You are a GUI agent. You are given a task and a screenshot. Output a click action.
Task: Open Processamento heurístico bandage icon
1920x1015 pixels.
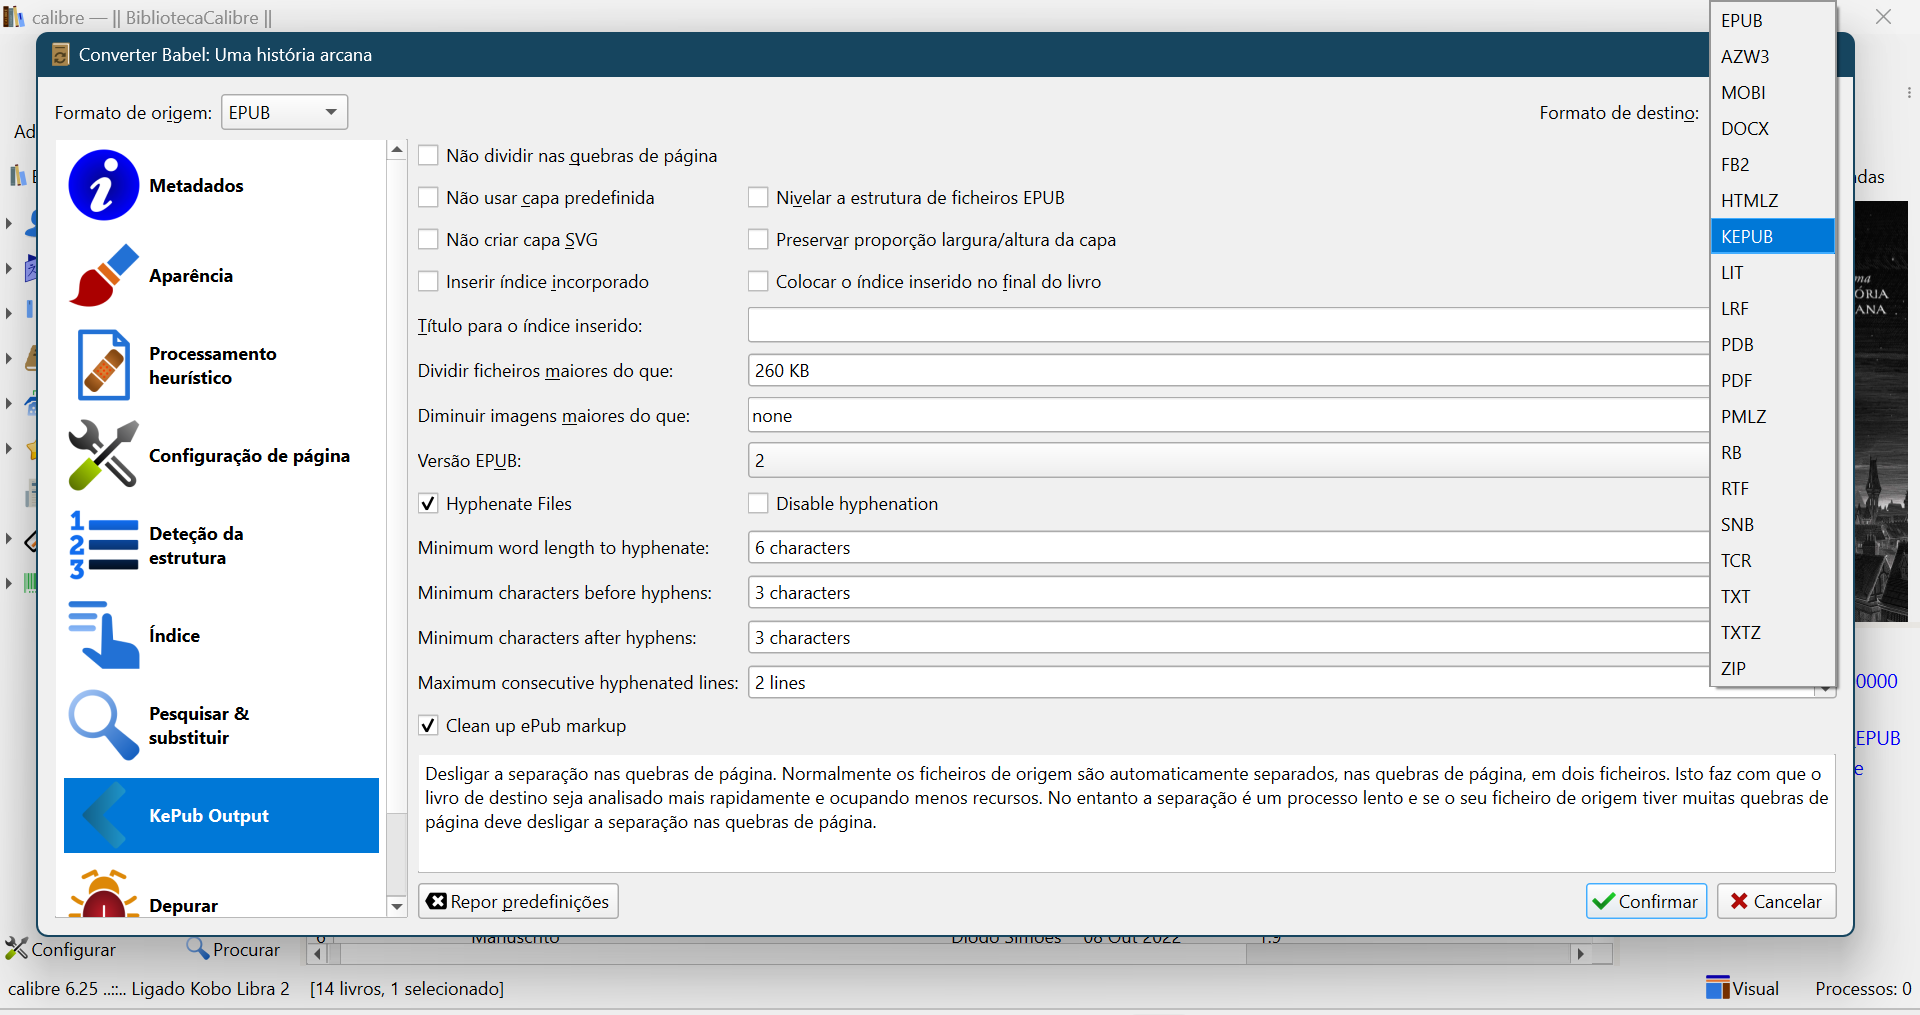click(x=103, y=365)
